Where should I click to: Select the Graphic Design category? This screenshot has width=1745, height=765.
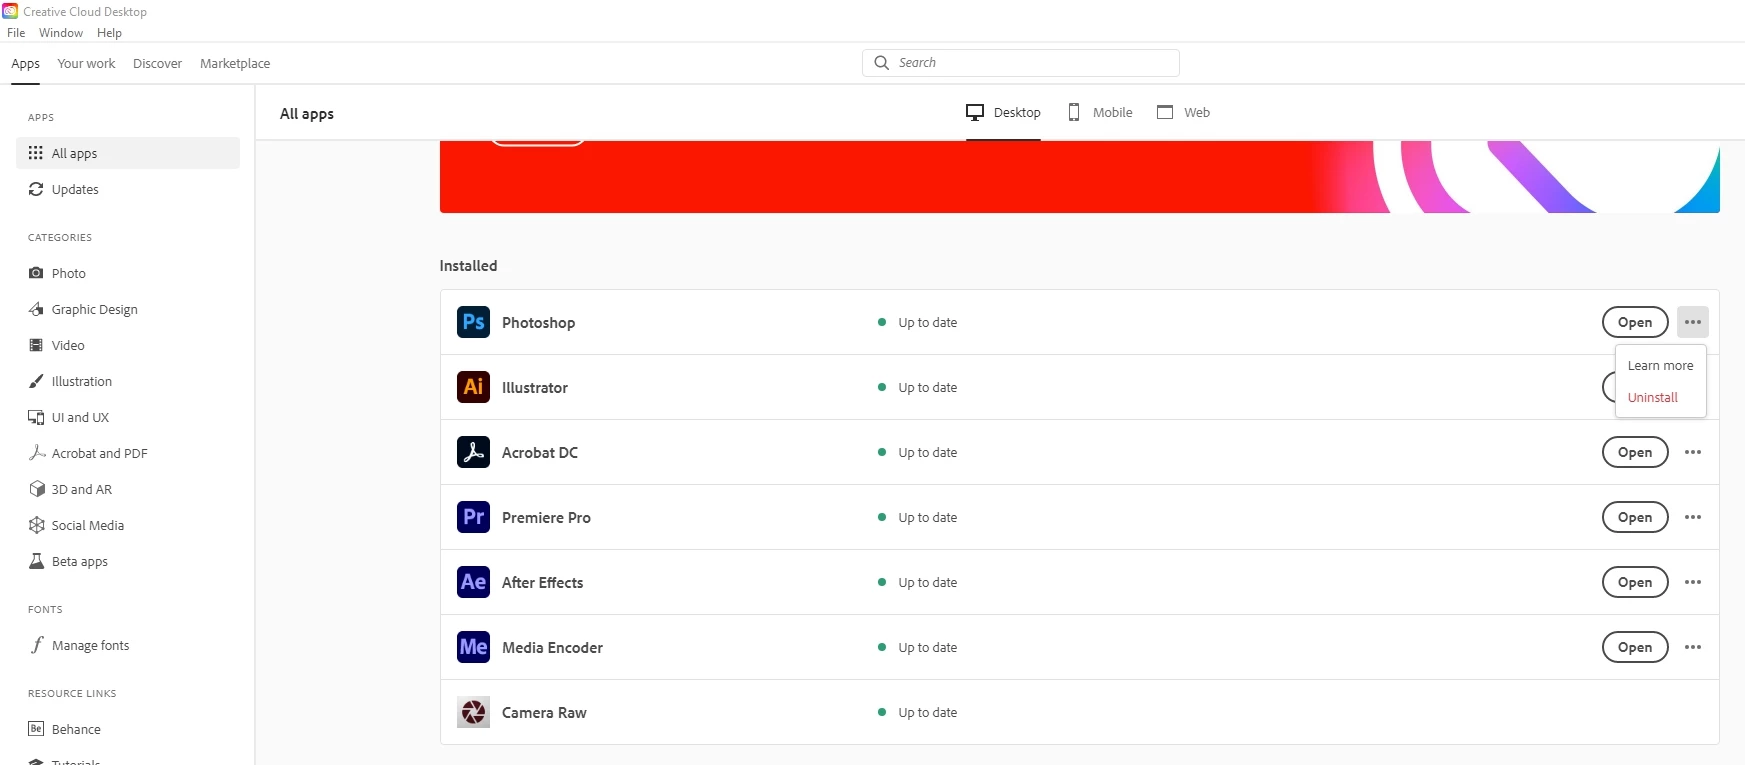(128, 309)
